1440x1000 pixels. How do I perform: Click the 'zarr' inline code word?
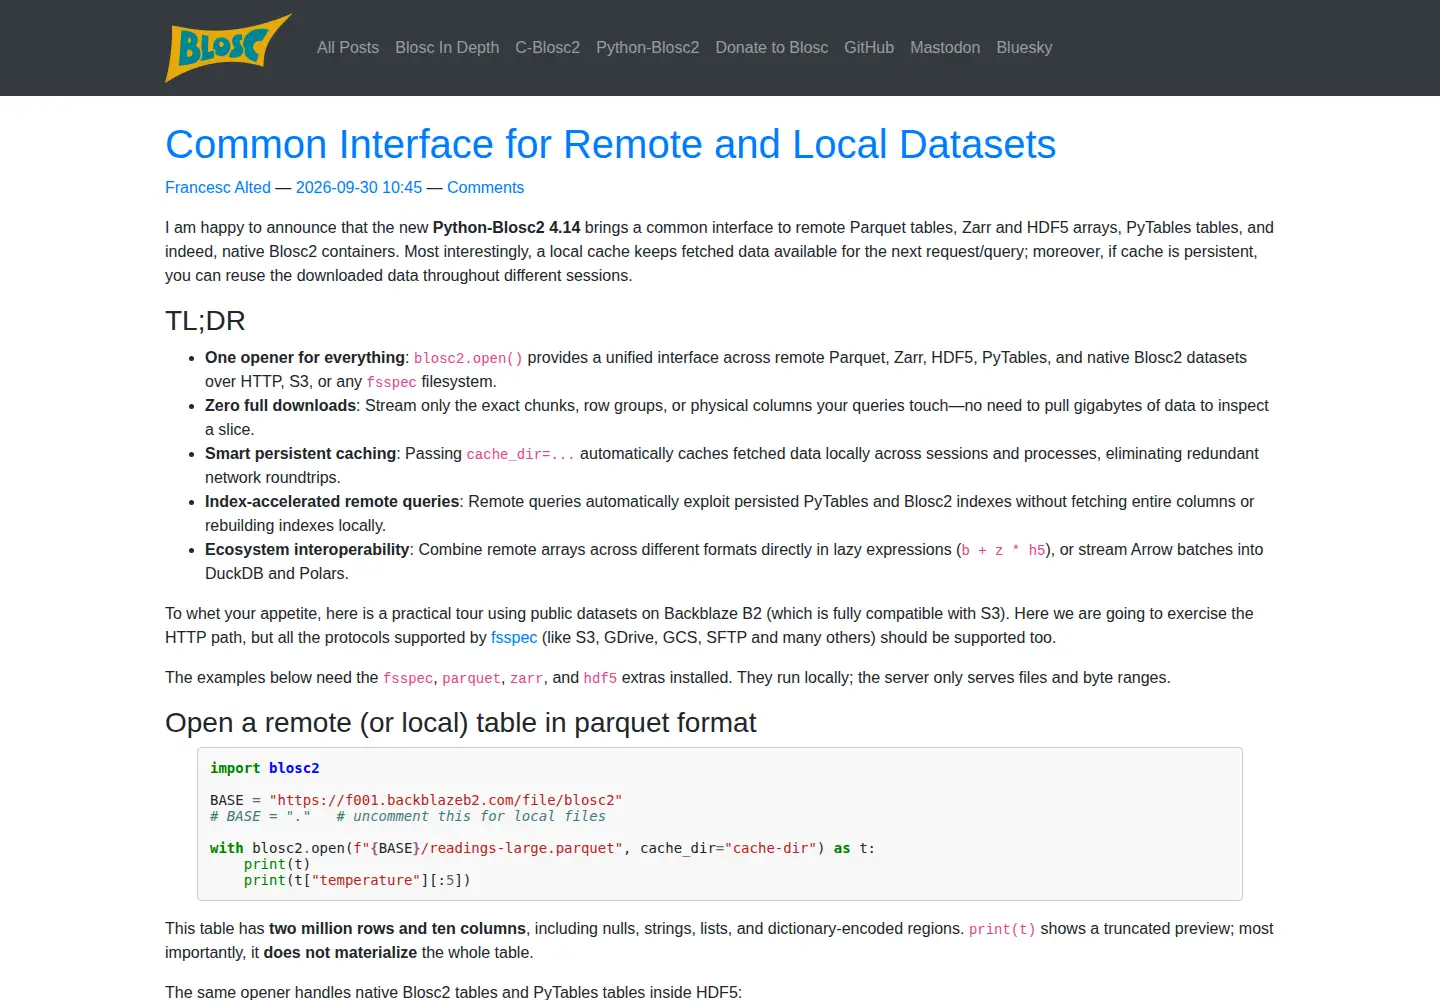(x=527, y=678)
